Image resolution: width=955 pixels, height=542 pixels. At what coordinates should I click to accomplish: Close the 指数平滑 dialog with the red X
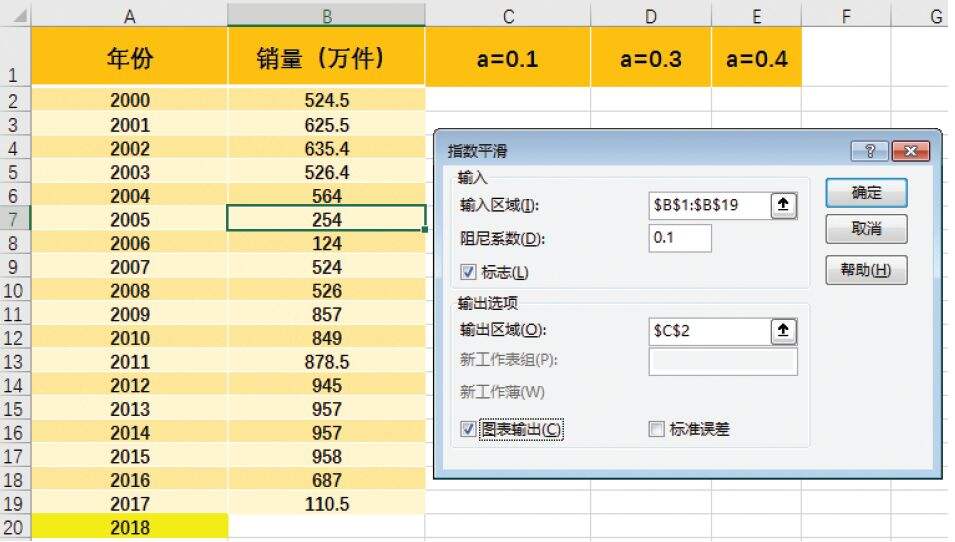[x=911, y=151]
